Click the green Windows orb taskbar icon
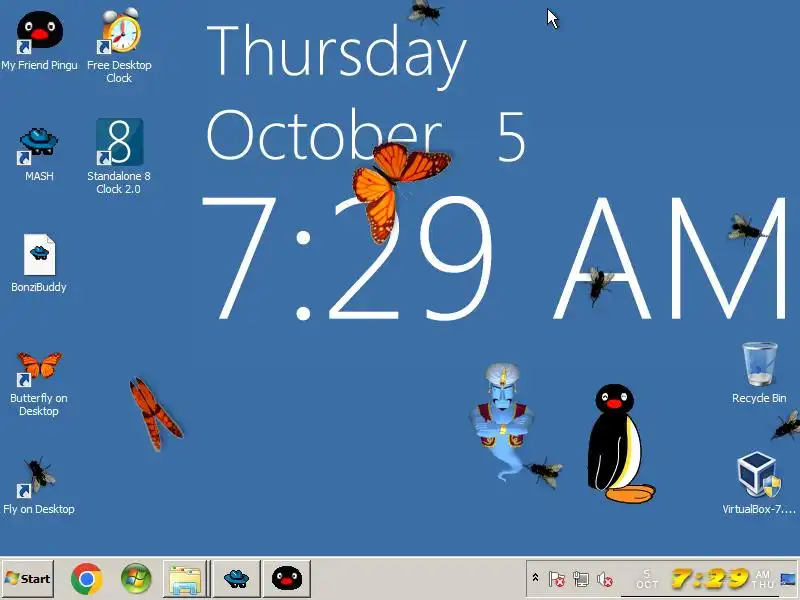 (136, 579)
